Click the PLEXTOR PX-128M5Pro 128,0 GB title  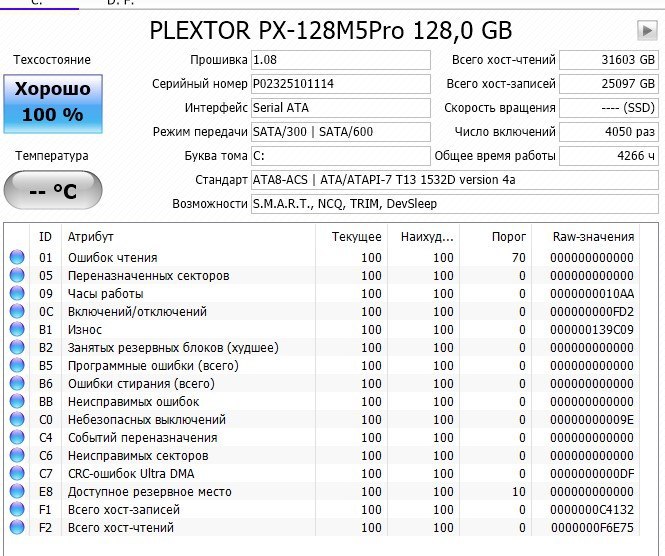[331, 31]
